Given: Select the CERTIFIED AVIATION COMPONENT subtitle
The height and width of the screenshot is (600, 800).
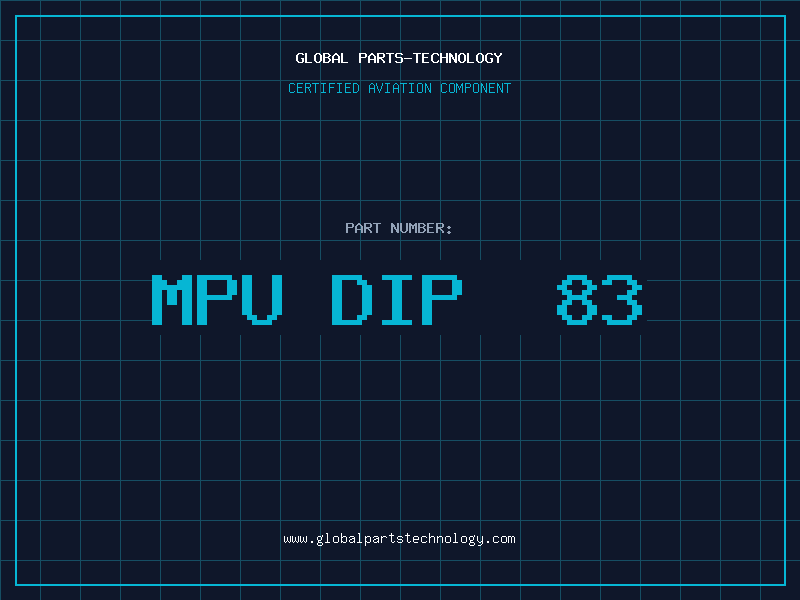Looking at the screenshot, I should [399, 88].
